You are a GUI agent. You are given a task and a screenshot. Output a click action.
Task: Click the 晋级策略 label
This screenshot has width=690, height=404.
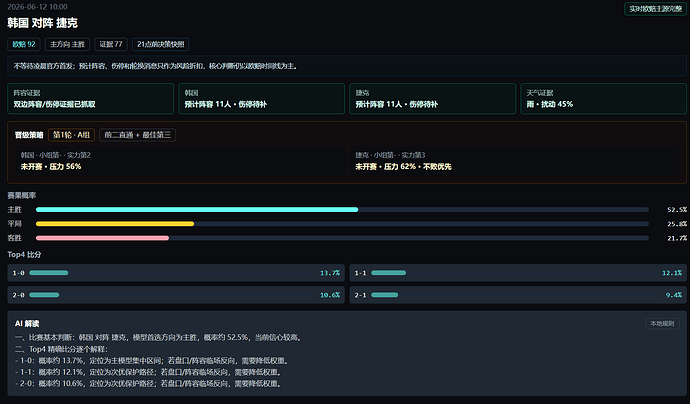coord(29,135)
